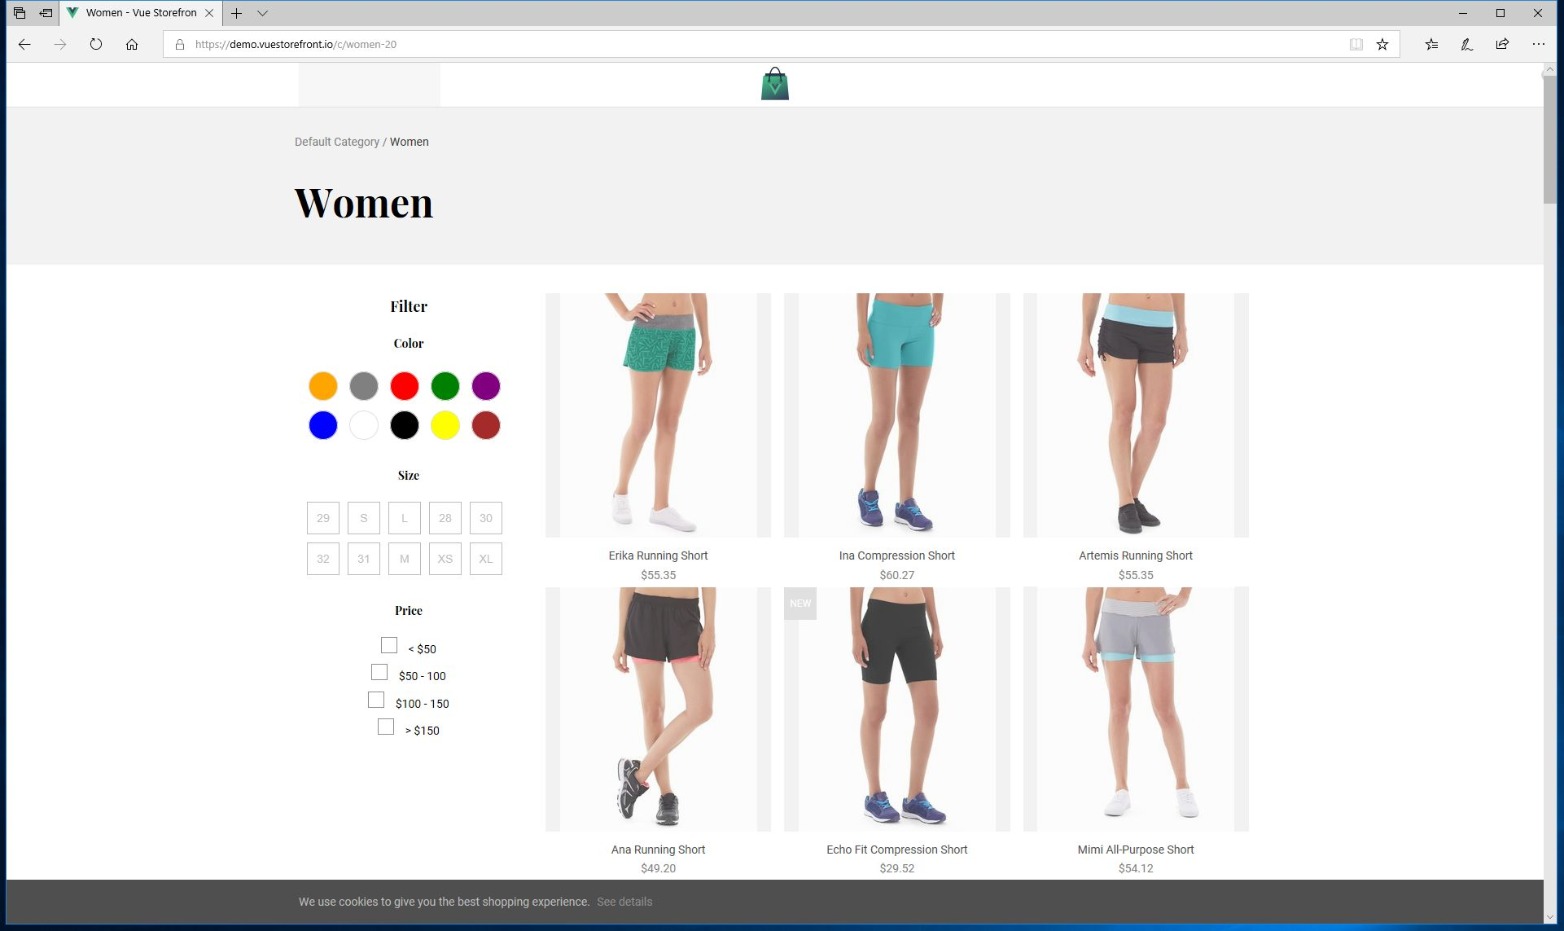Select the orange color filter swatch

point(323,386)
